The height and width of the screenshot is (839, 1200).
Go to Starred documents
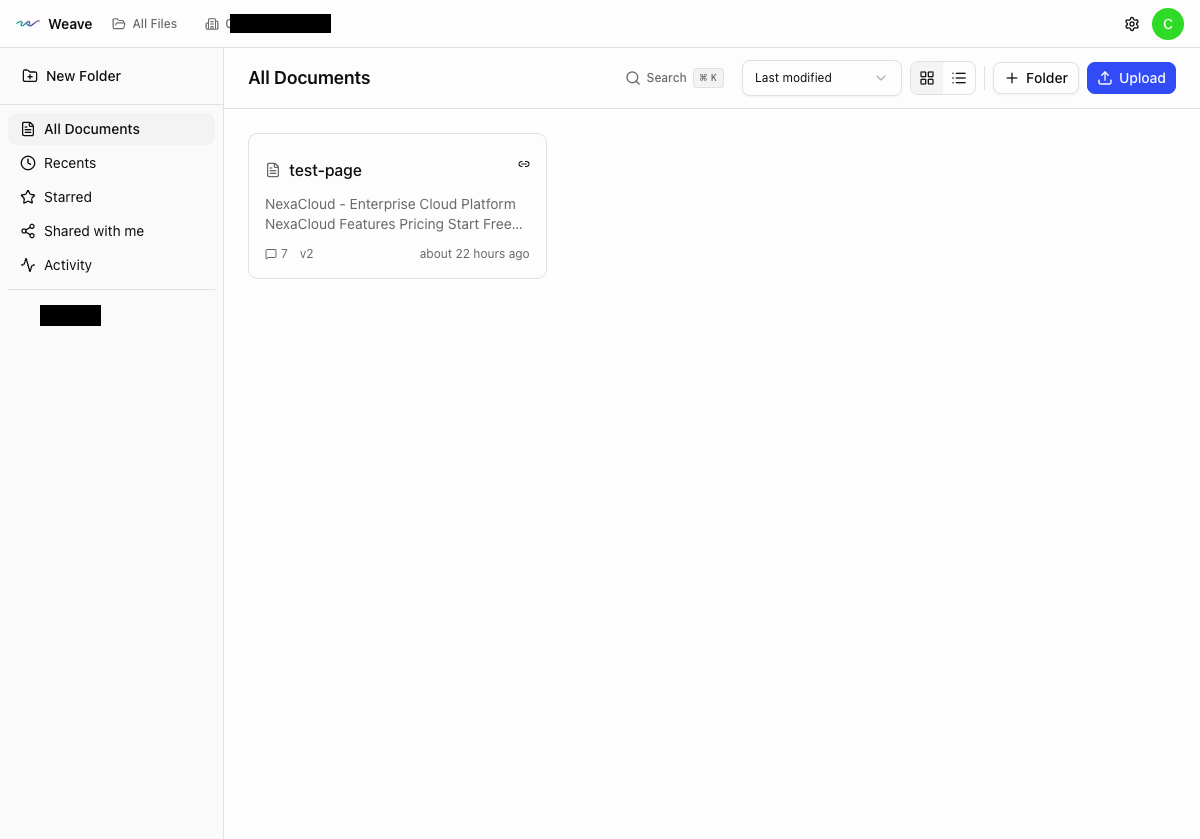pyautogui.click(x=68, y=197)
